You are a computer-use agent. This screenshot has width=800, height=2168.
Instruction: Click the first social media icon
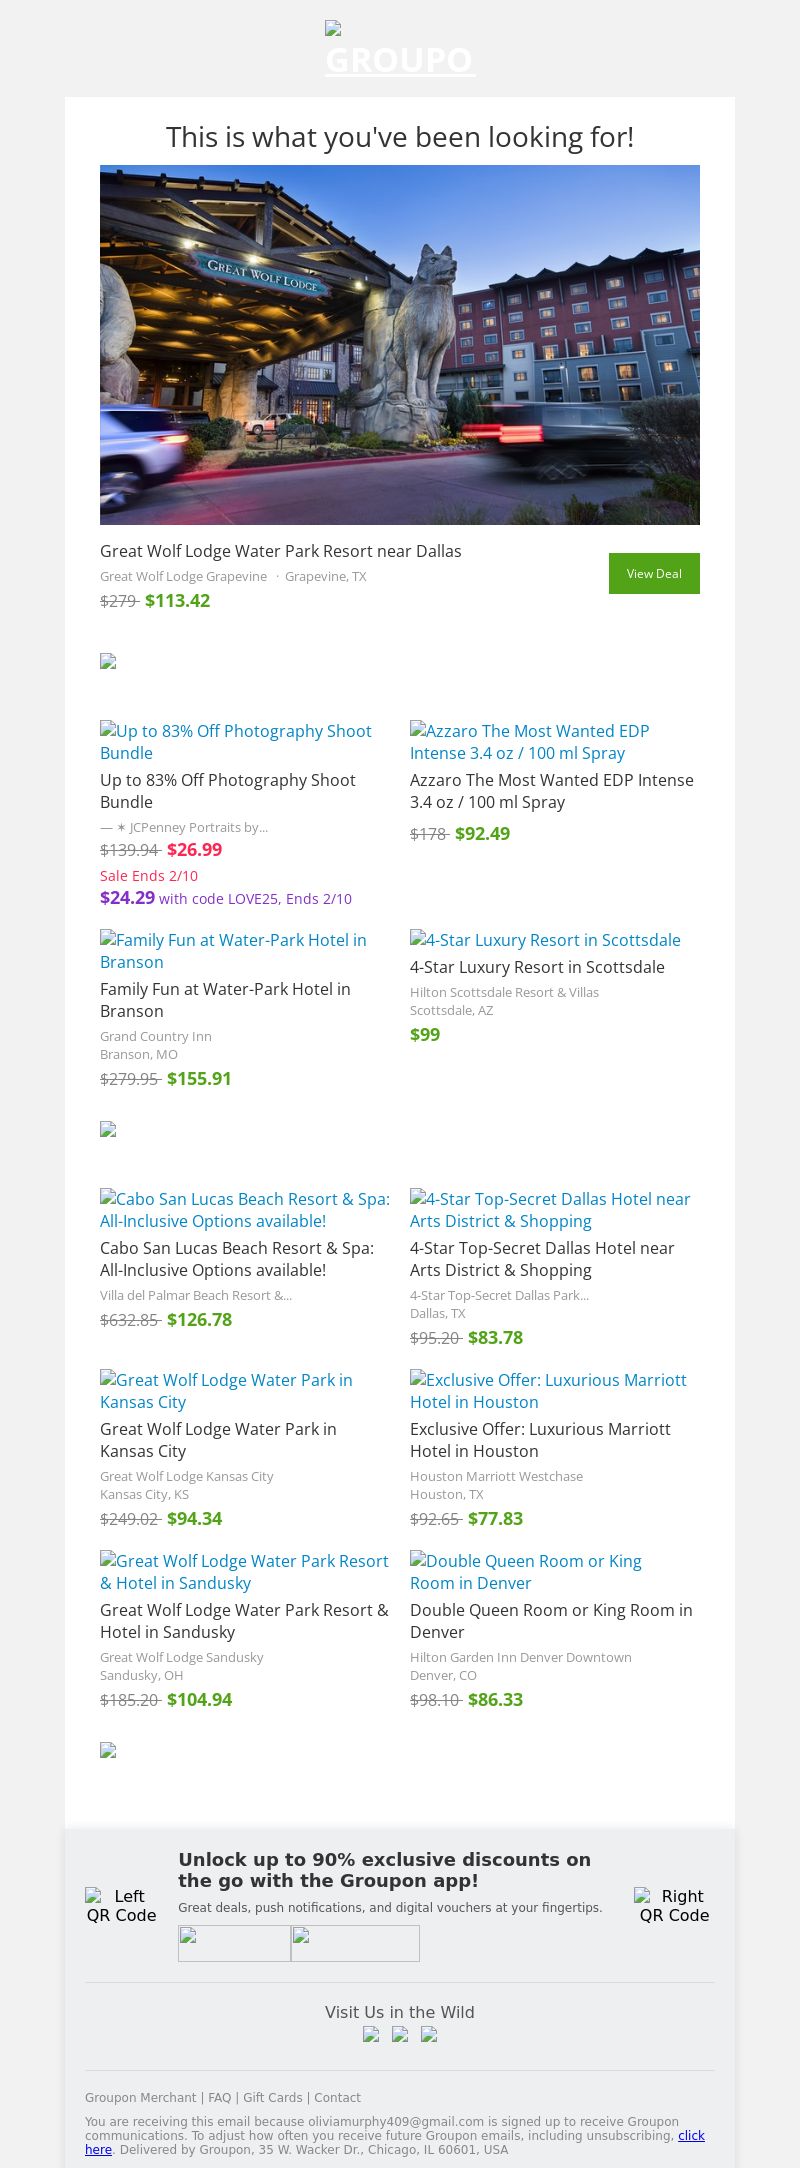[x=371, y=2033]
